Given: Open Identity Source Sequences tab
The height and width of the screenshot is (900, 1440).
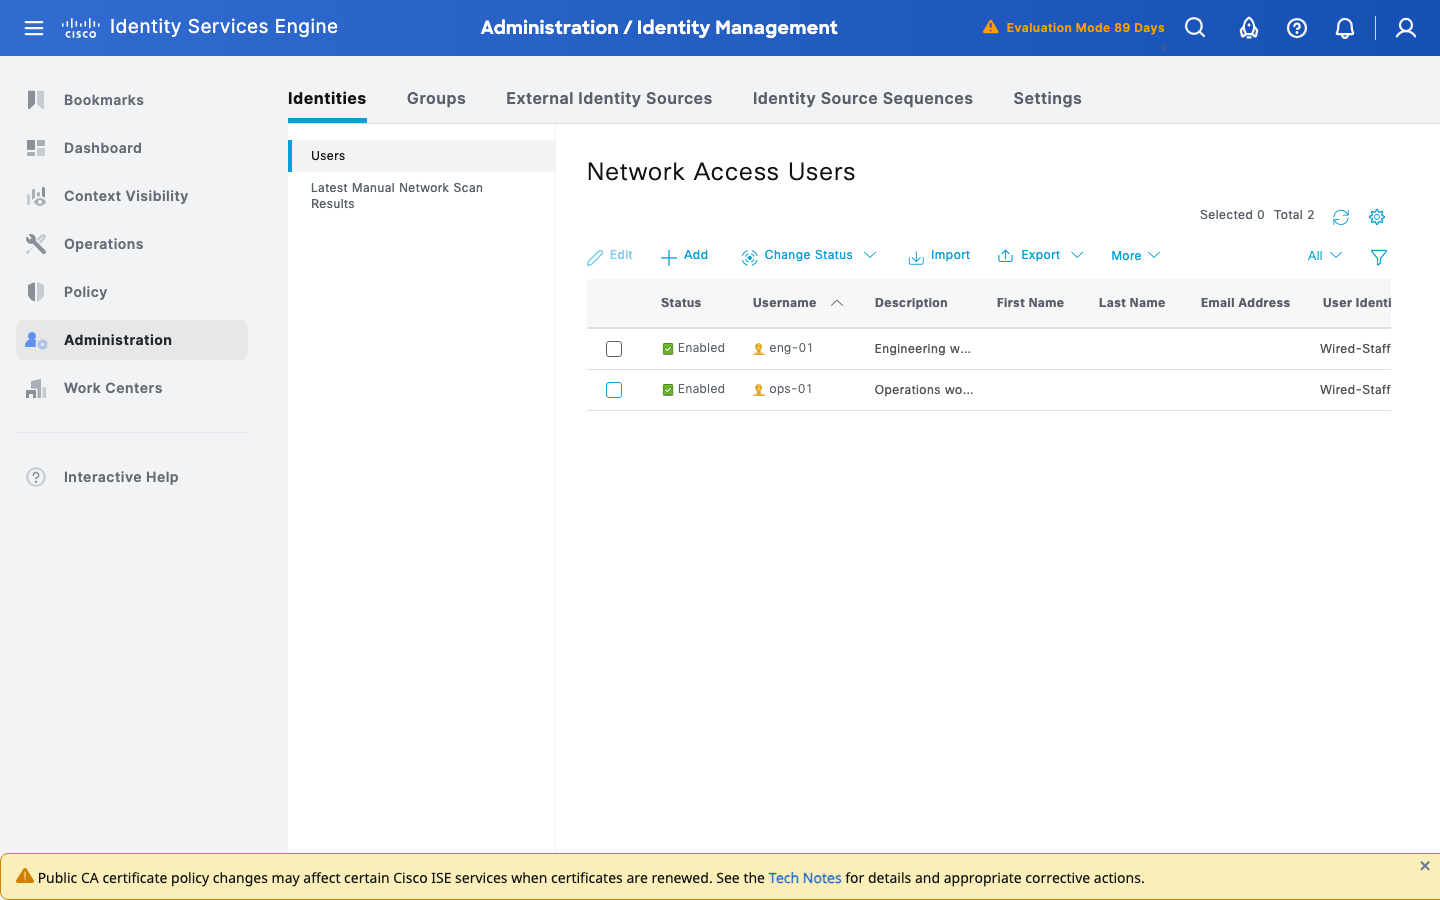Looking at the screenshot, I should pyautogui.click(x=862, y=98).
